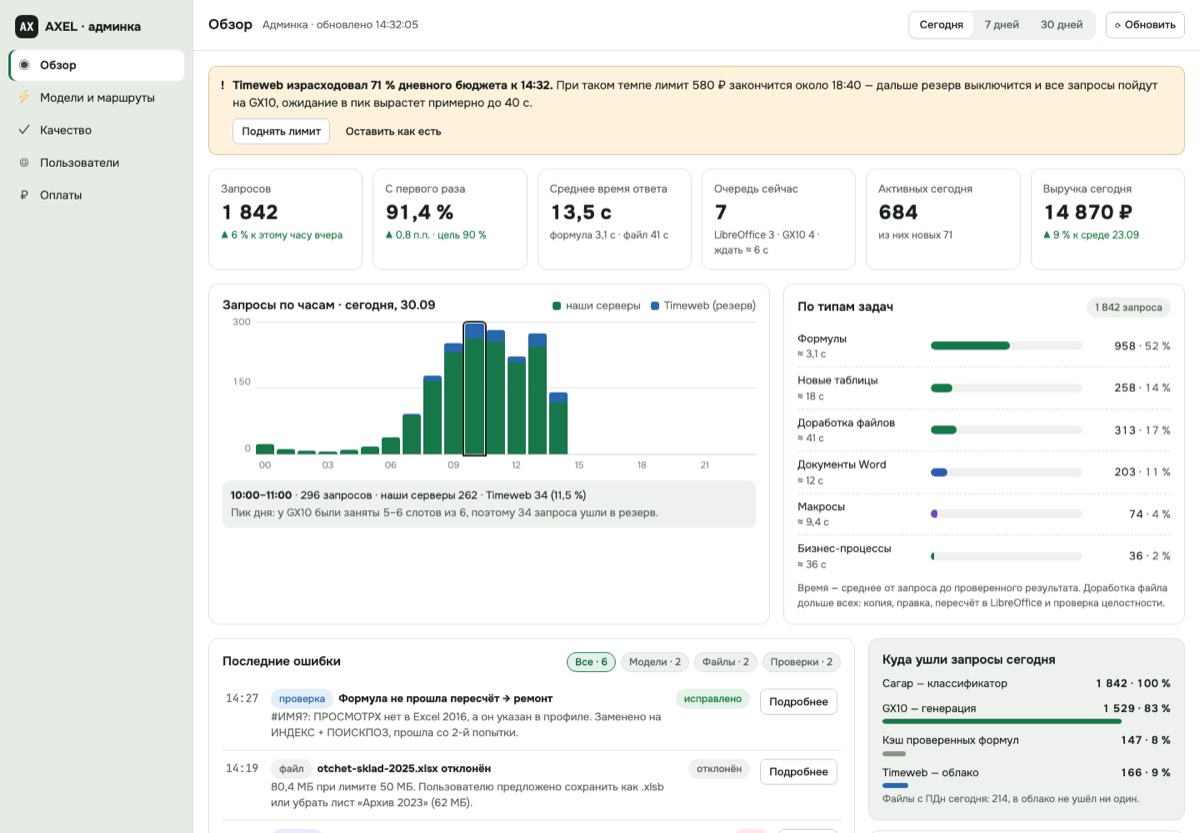Click the Формулы progress bar
Viewport: 1200px width, 833px height.
pos(1006,346)
